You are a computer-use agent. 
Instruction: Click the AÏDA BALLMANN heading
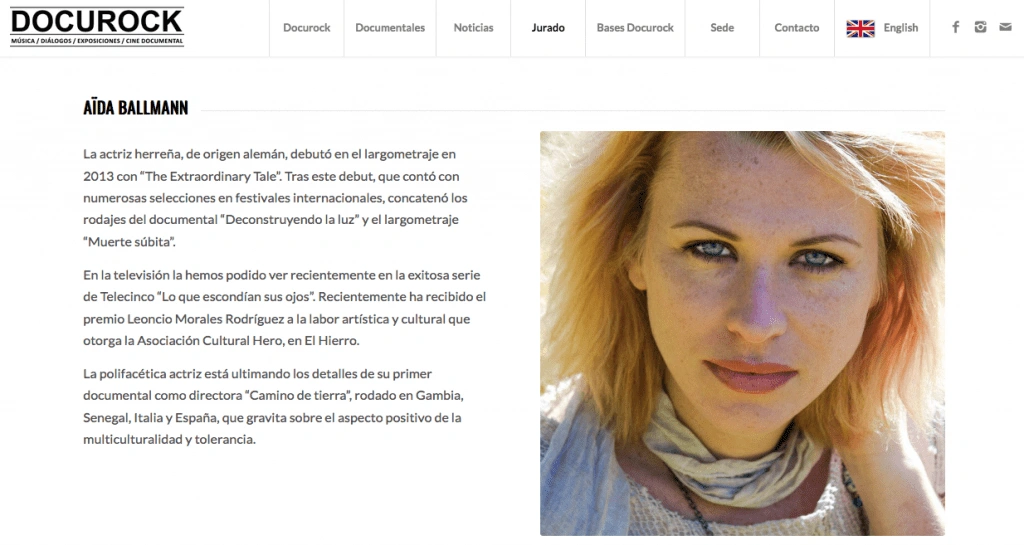135,108
